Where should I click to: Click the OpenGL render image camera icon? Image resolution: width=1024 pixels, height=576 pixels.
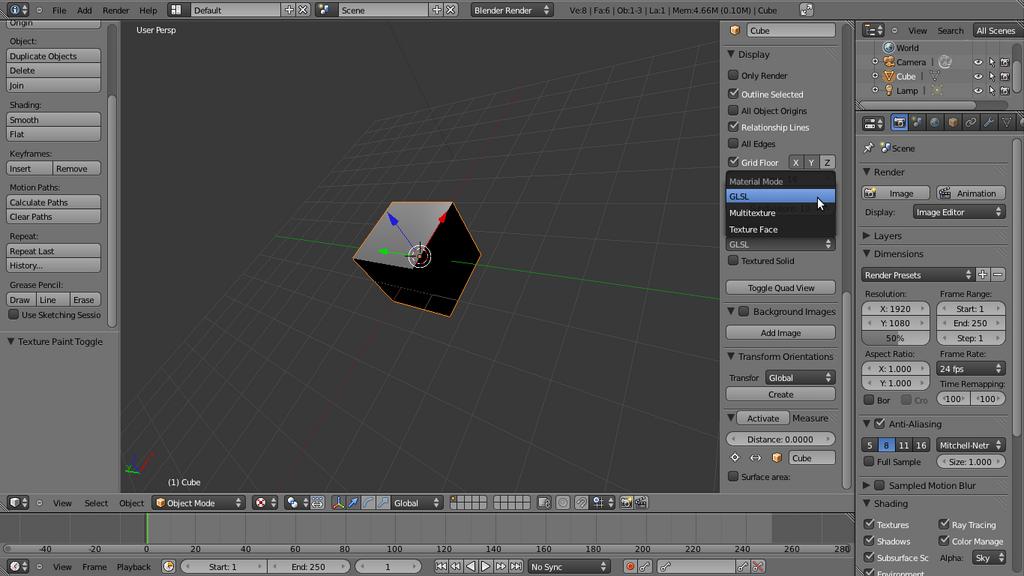pos(626,503)
